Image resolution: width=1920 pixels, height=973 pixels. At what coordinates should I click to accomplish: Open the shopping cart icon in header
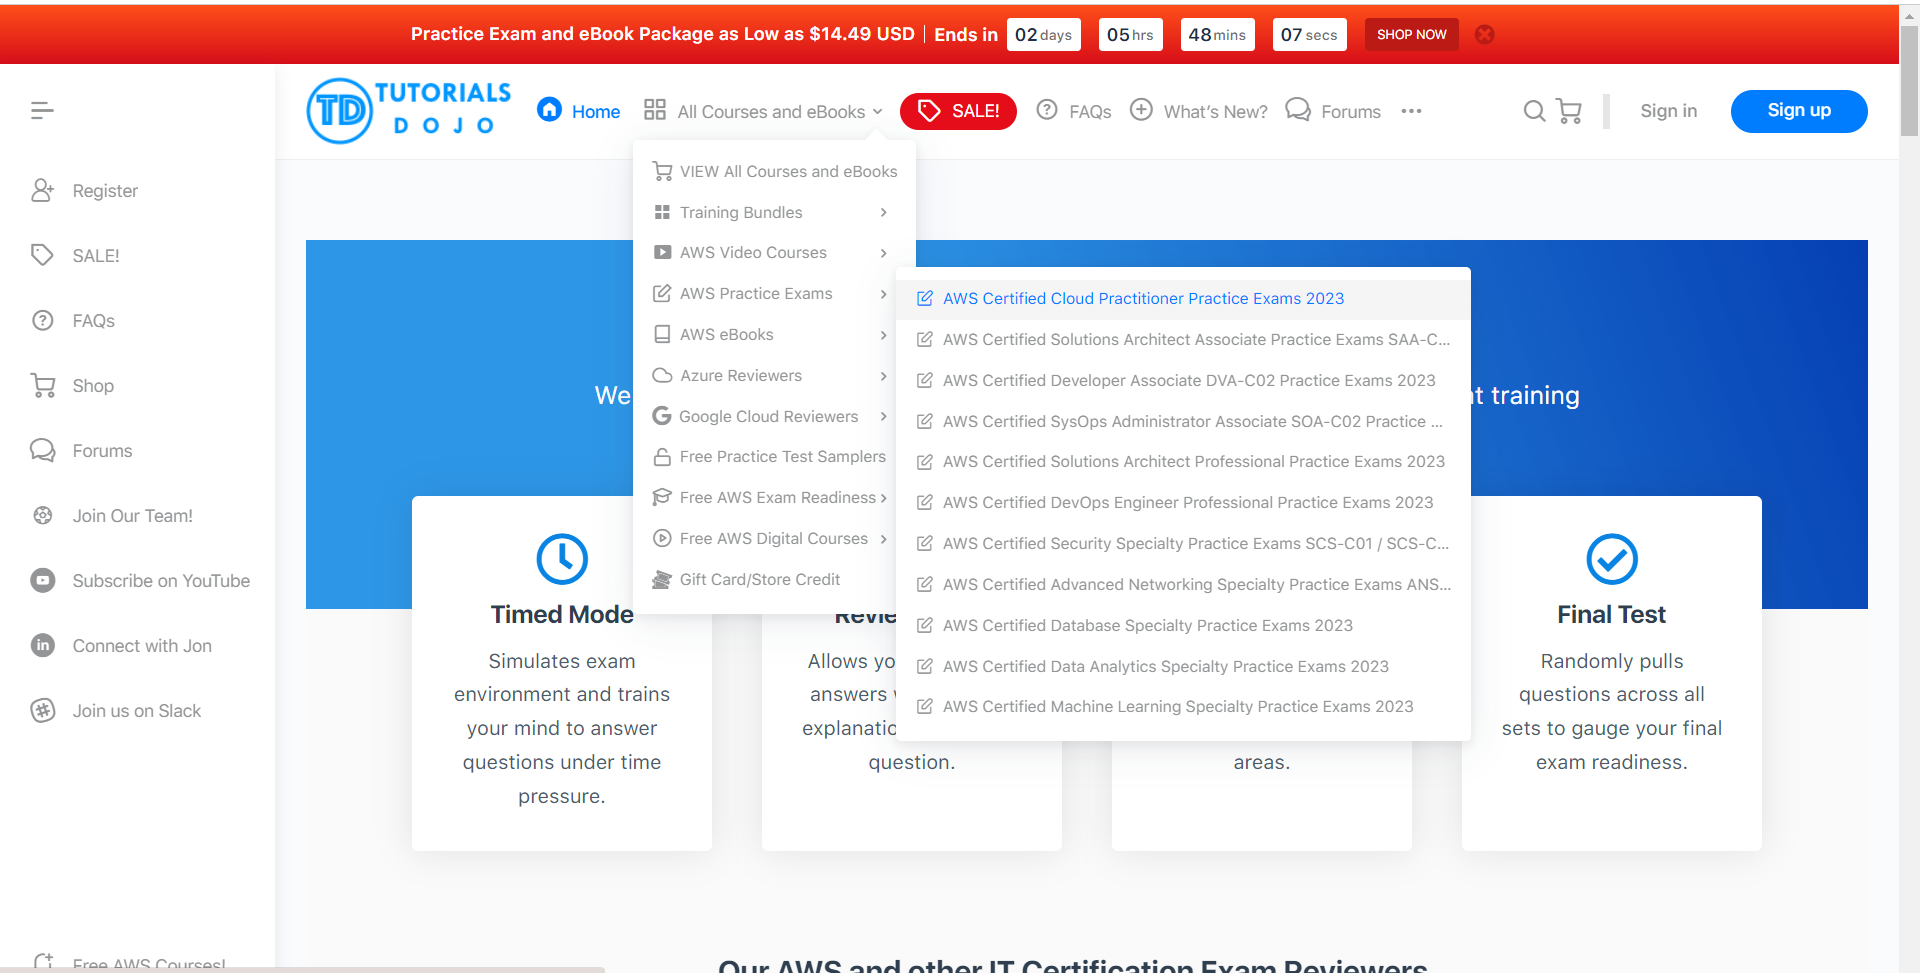pyautogui.click(x=1569, y=111)
